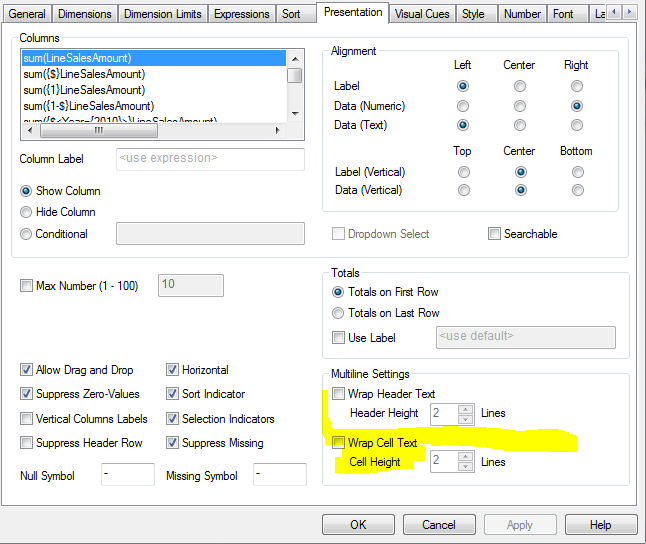Viewport: 646px width, 544px height.
Task: Set Data (Vertical) alignment to Bottom
Action: [578, 190]
